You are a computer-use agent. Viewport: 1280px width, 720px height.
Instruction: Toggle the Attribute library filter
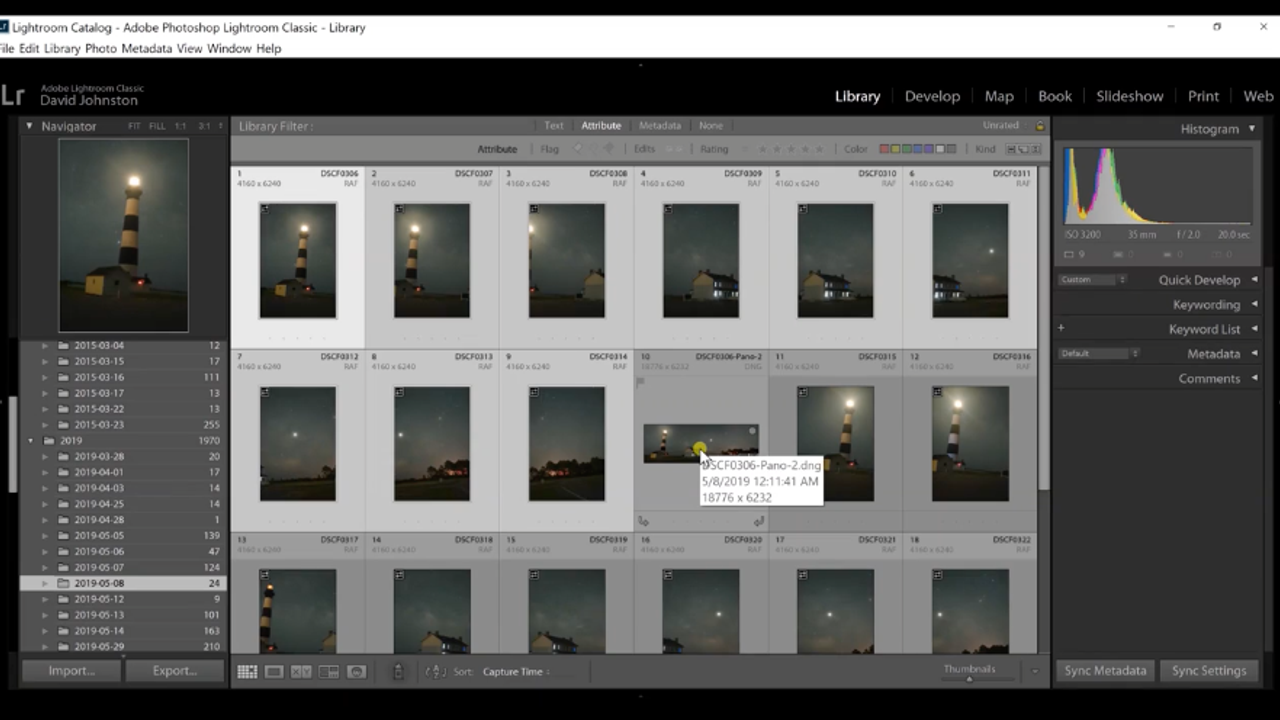pos(601,126)
